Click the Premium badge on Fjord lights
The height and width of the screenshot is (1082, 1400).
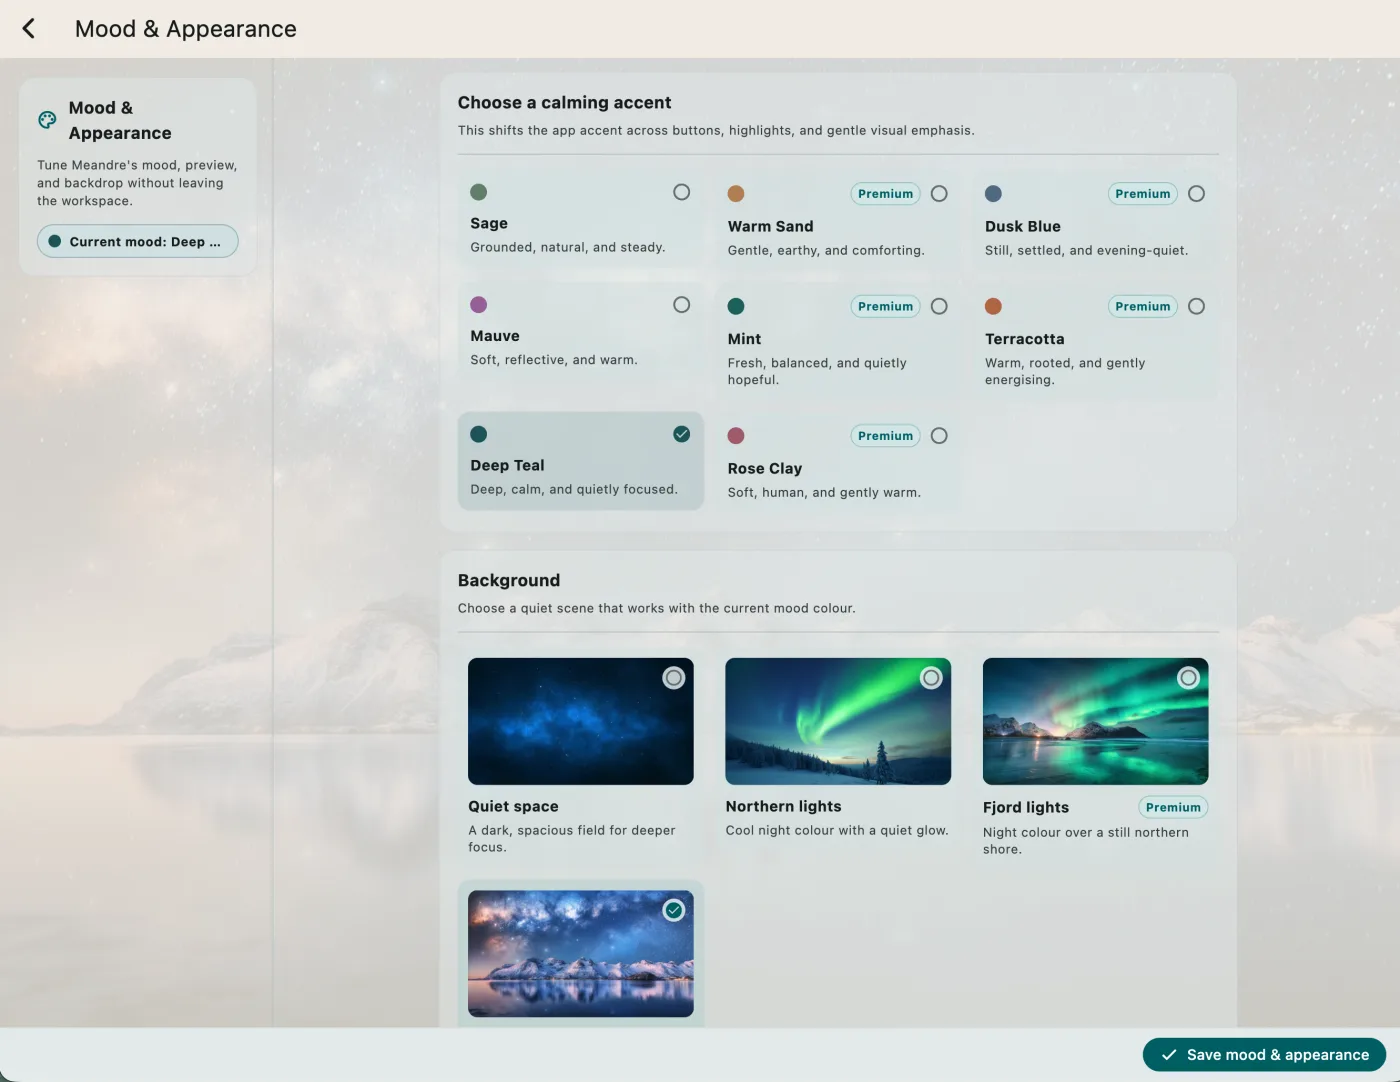(1173, 807)
